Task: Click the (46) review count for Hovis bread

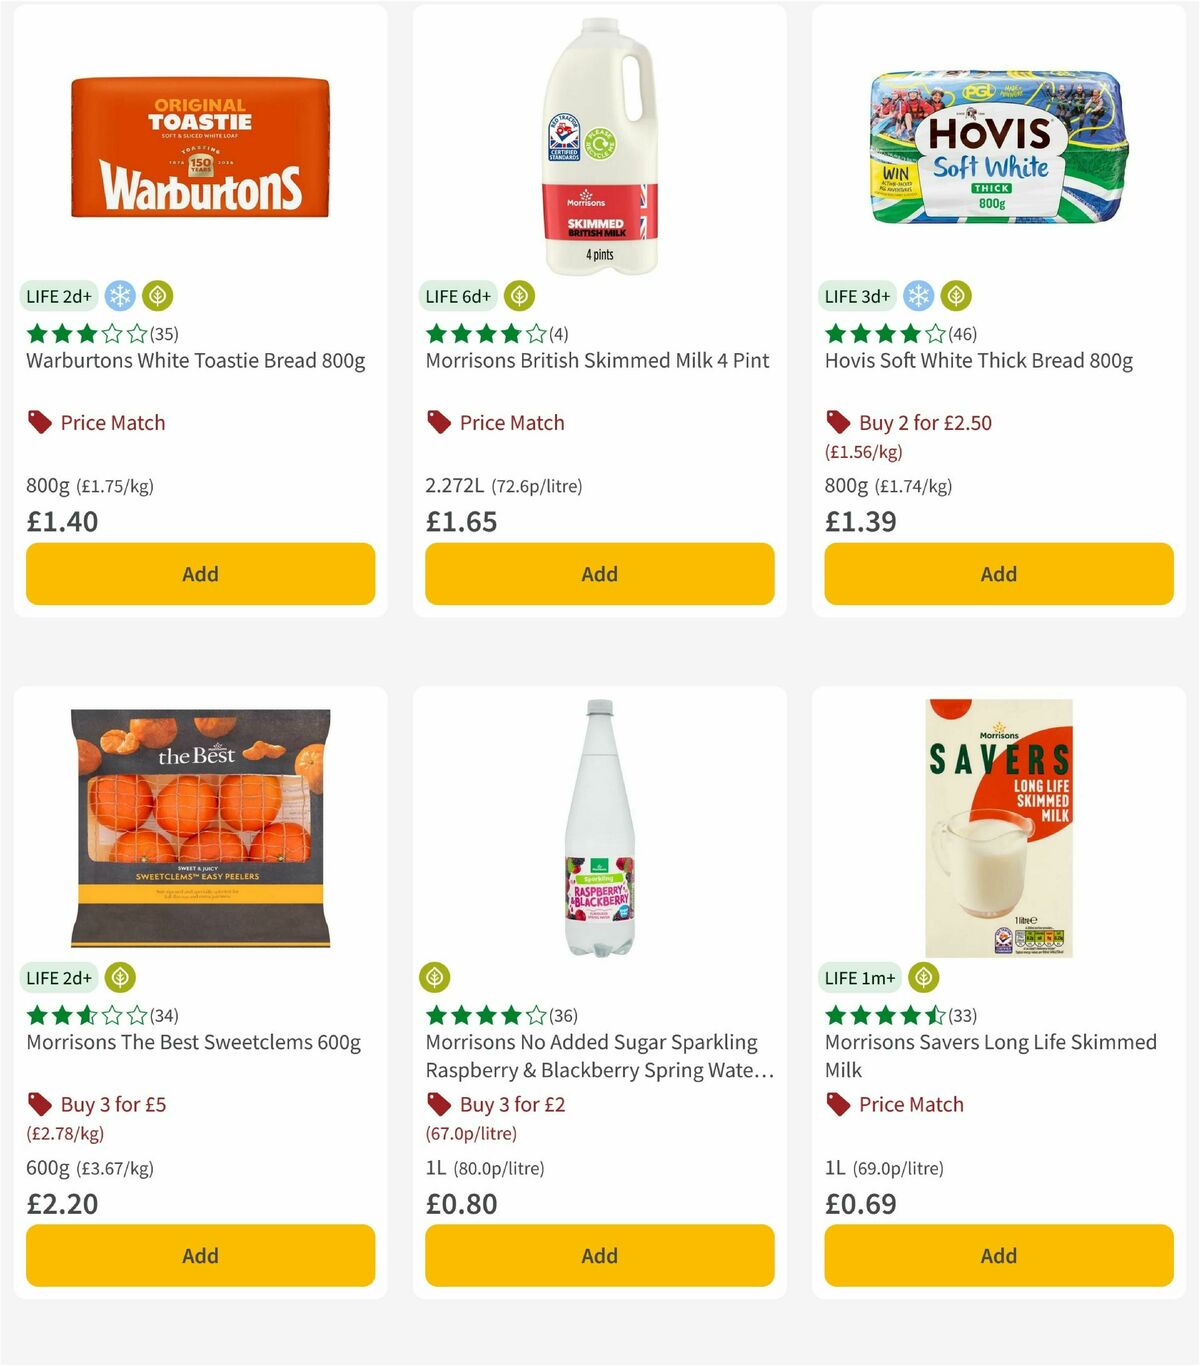Action: (965, 334)
